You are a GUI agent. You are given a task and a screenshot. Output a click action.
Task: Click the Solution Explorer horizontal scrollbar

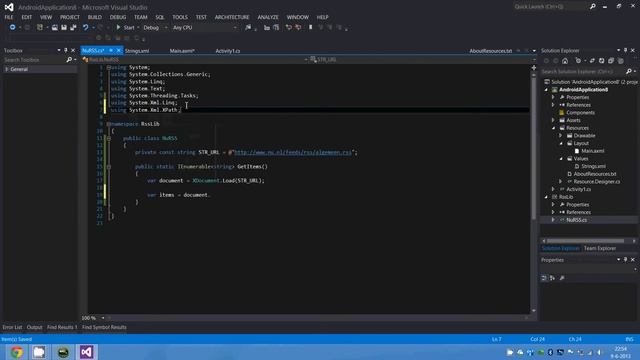pyautogui.click(x=585, y=241)
